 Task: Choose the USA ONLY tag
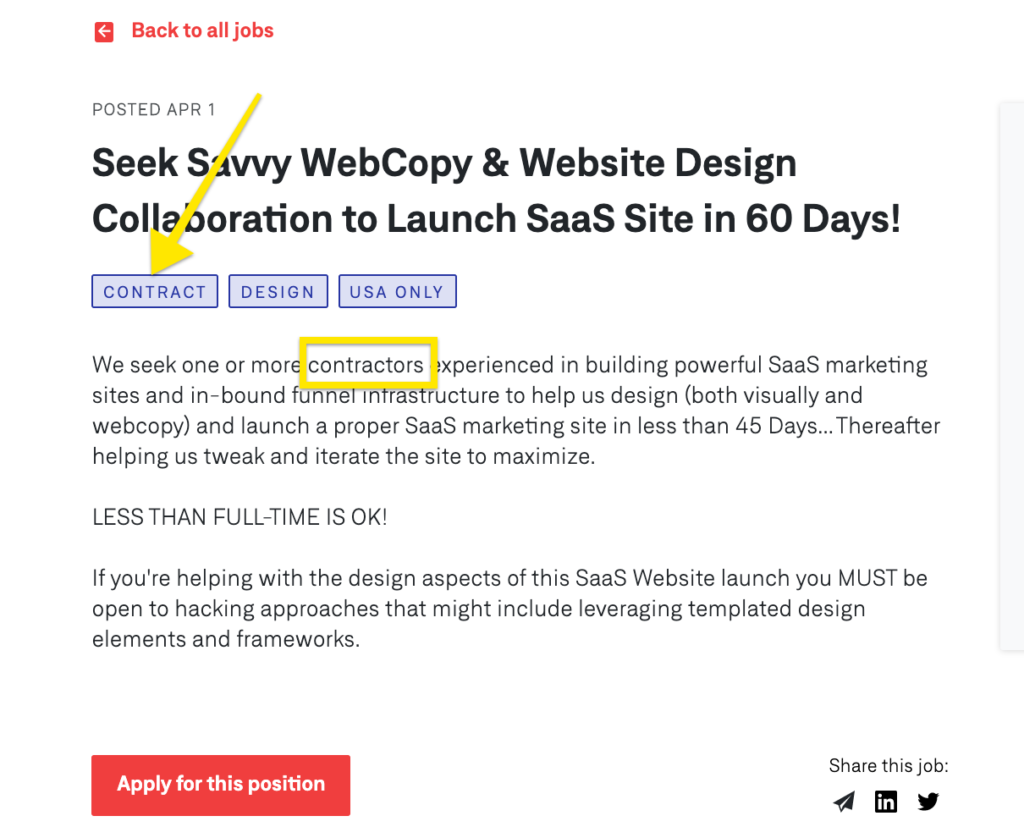[x=397, y=292]
